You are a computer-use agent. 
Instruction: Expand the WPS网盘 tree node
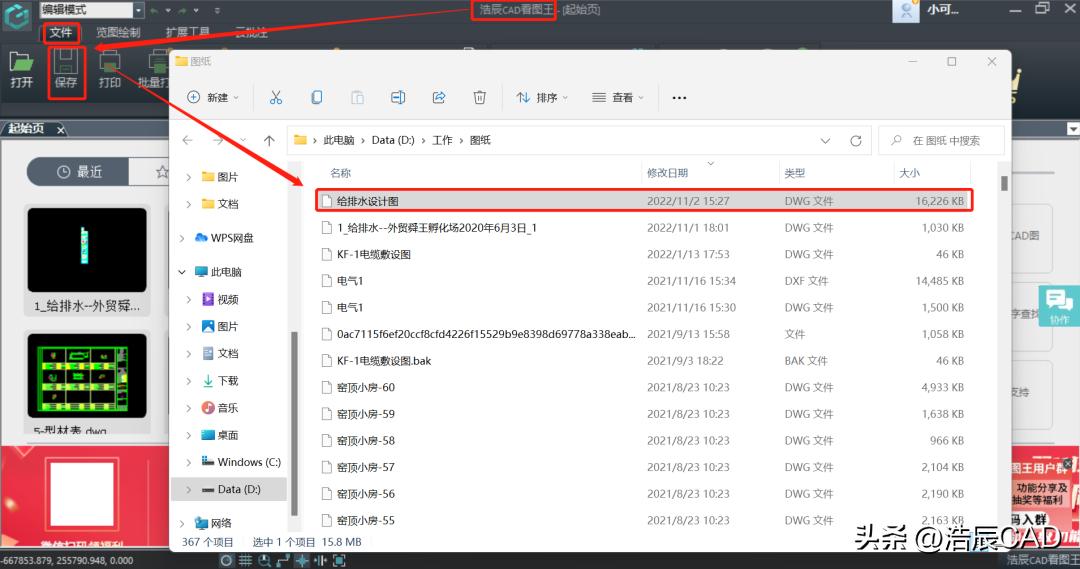pos(182,238)
